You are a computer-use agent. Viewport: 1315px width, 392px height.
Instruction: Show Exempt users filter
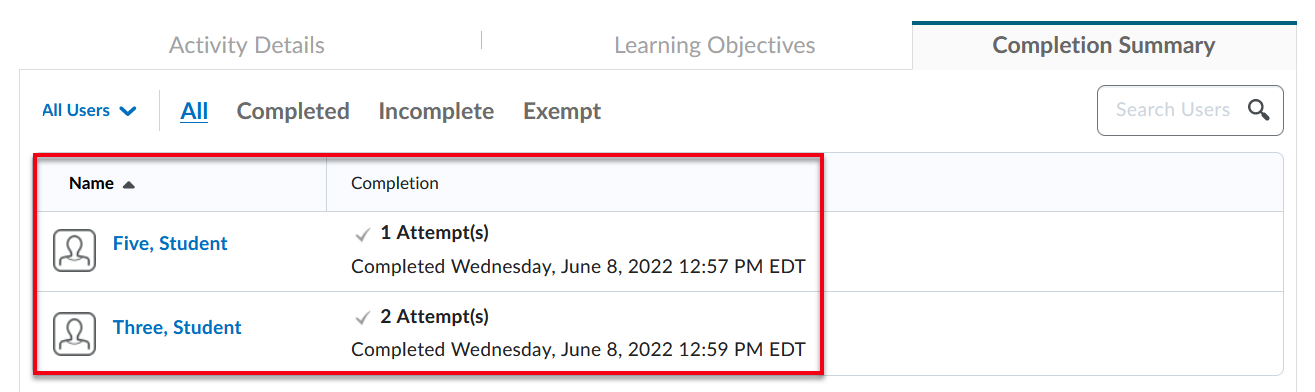(x=562, y=111)
